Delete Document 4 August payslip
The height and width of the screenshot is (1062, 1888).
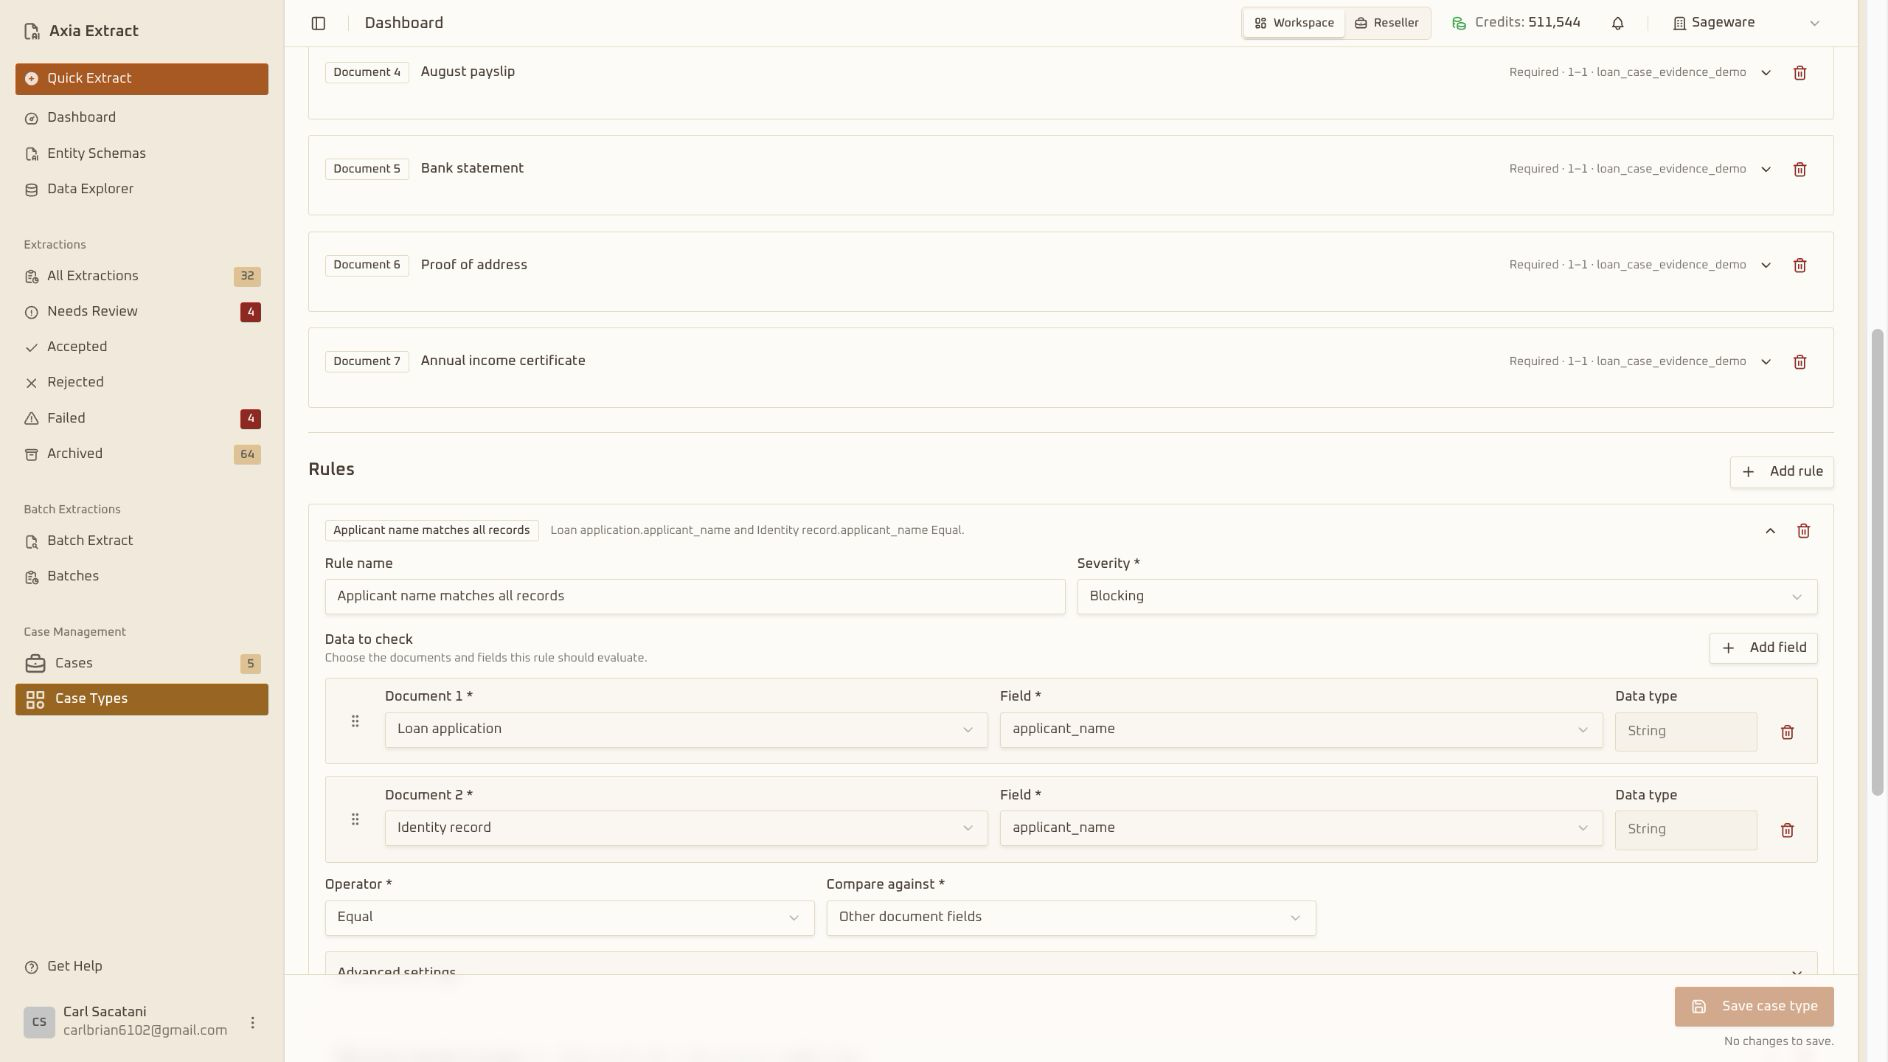(x=1799, y=73)
